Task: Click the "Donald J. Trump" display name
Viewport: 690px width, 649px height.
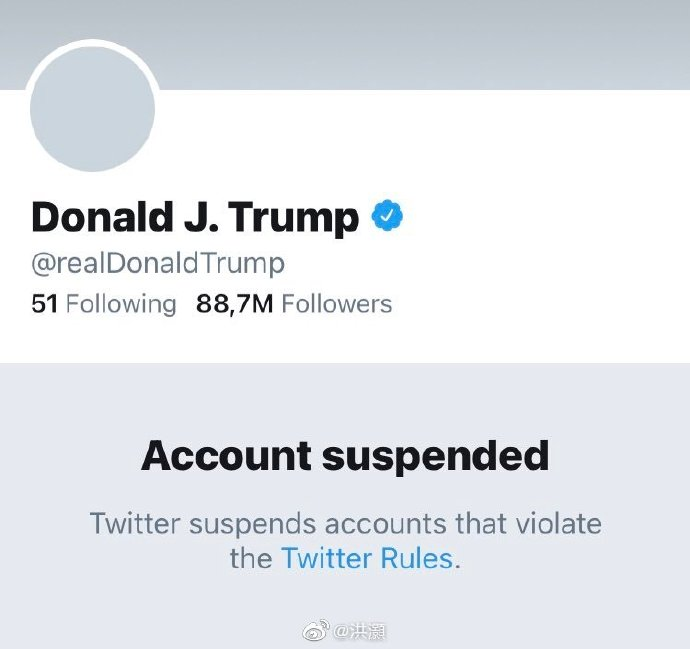Action: tap(195, 217)
